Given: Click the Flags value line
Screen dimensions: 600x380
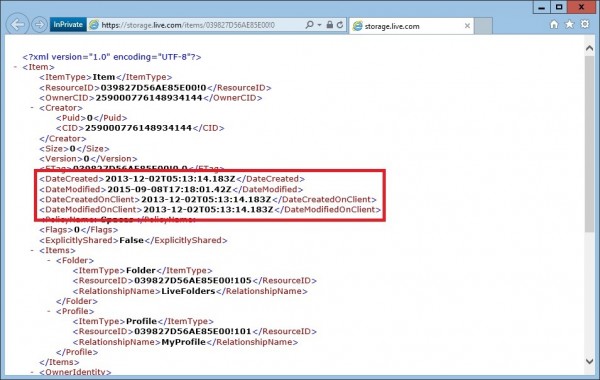Looking at the screenshot, I should pos(78,230).
